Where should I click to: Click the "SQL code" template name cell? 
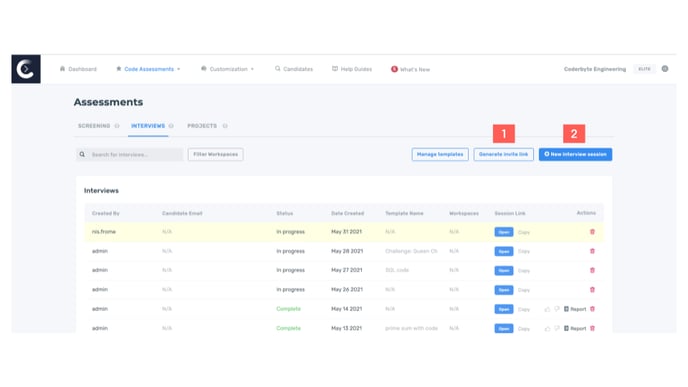(397, 270)
